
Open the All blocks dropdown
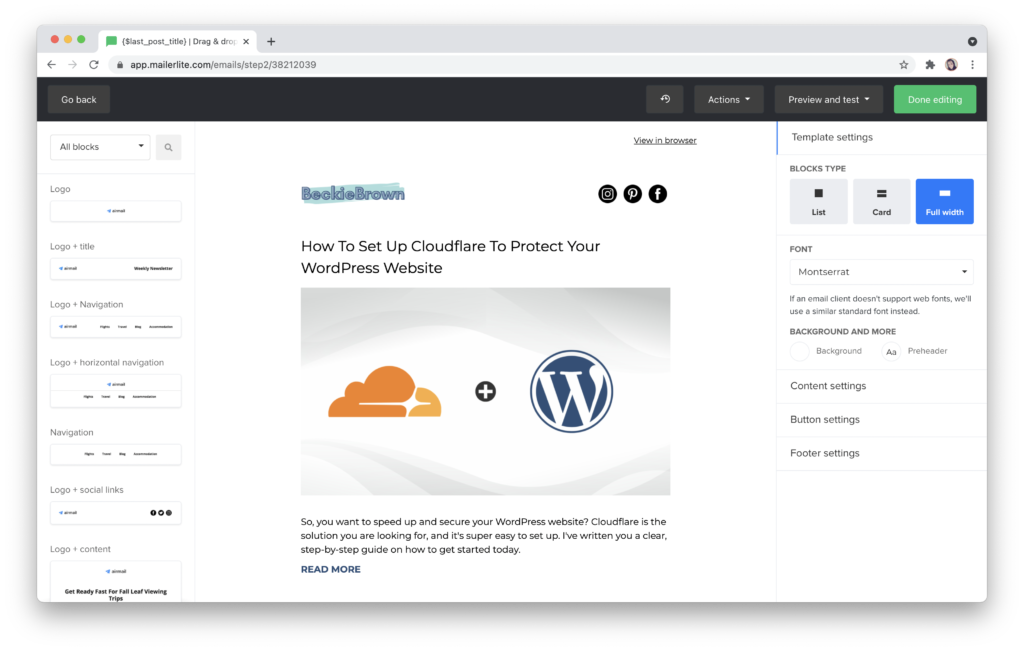click(100, 147)
